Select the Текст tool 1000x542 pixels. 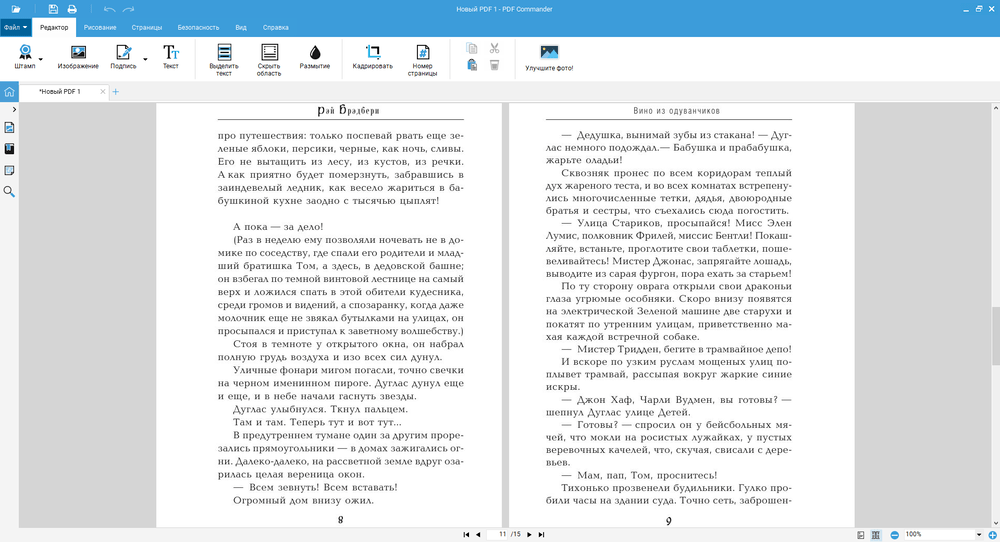[170, 57]
